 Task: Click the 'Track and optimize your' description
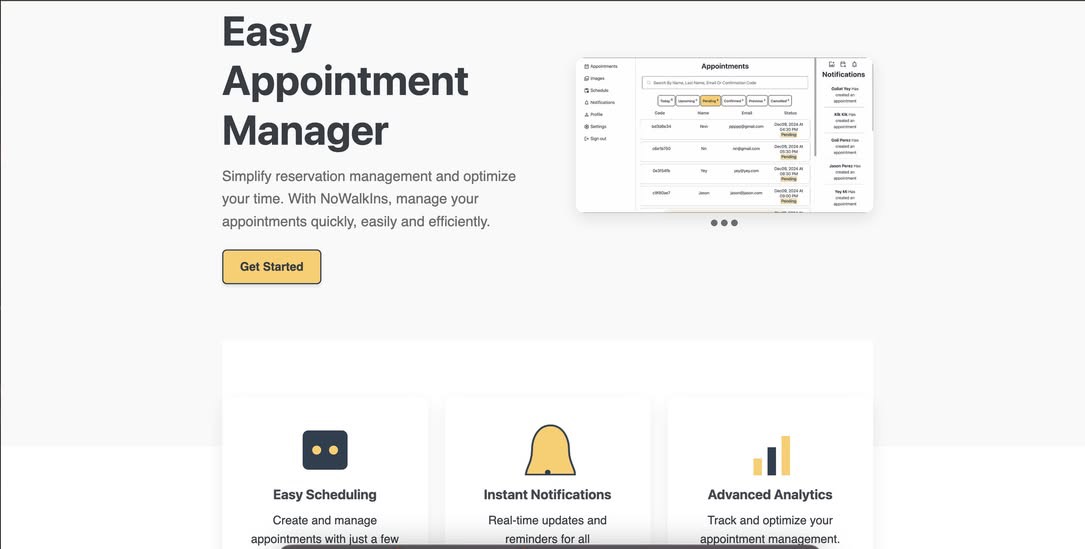click(769, 530)
